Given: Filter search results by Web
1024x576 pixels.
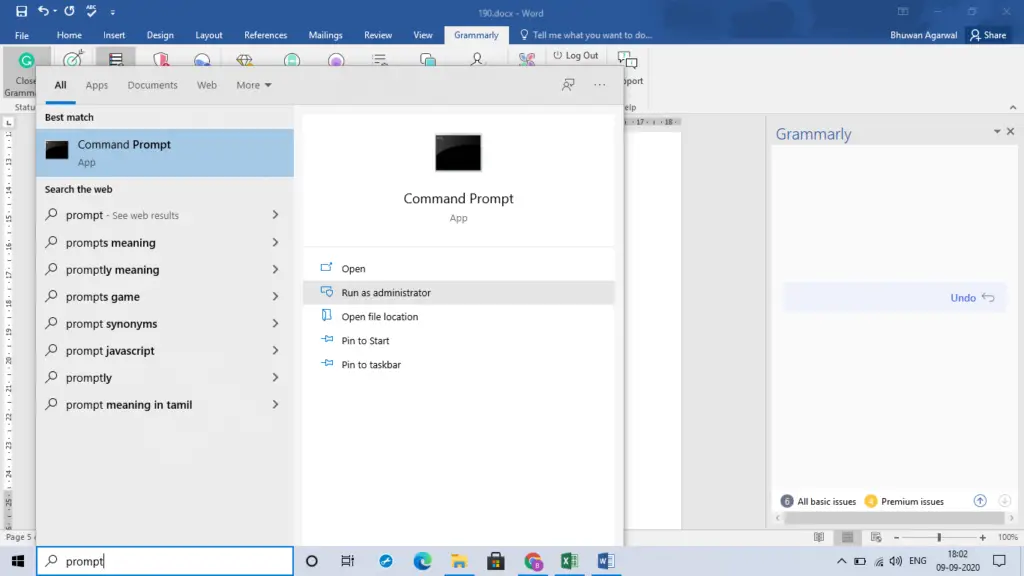Looking at the screenshot, I should [x=206, y=85].
